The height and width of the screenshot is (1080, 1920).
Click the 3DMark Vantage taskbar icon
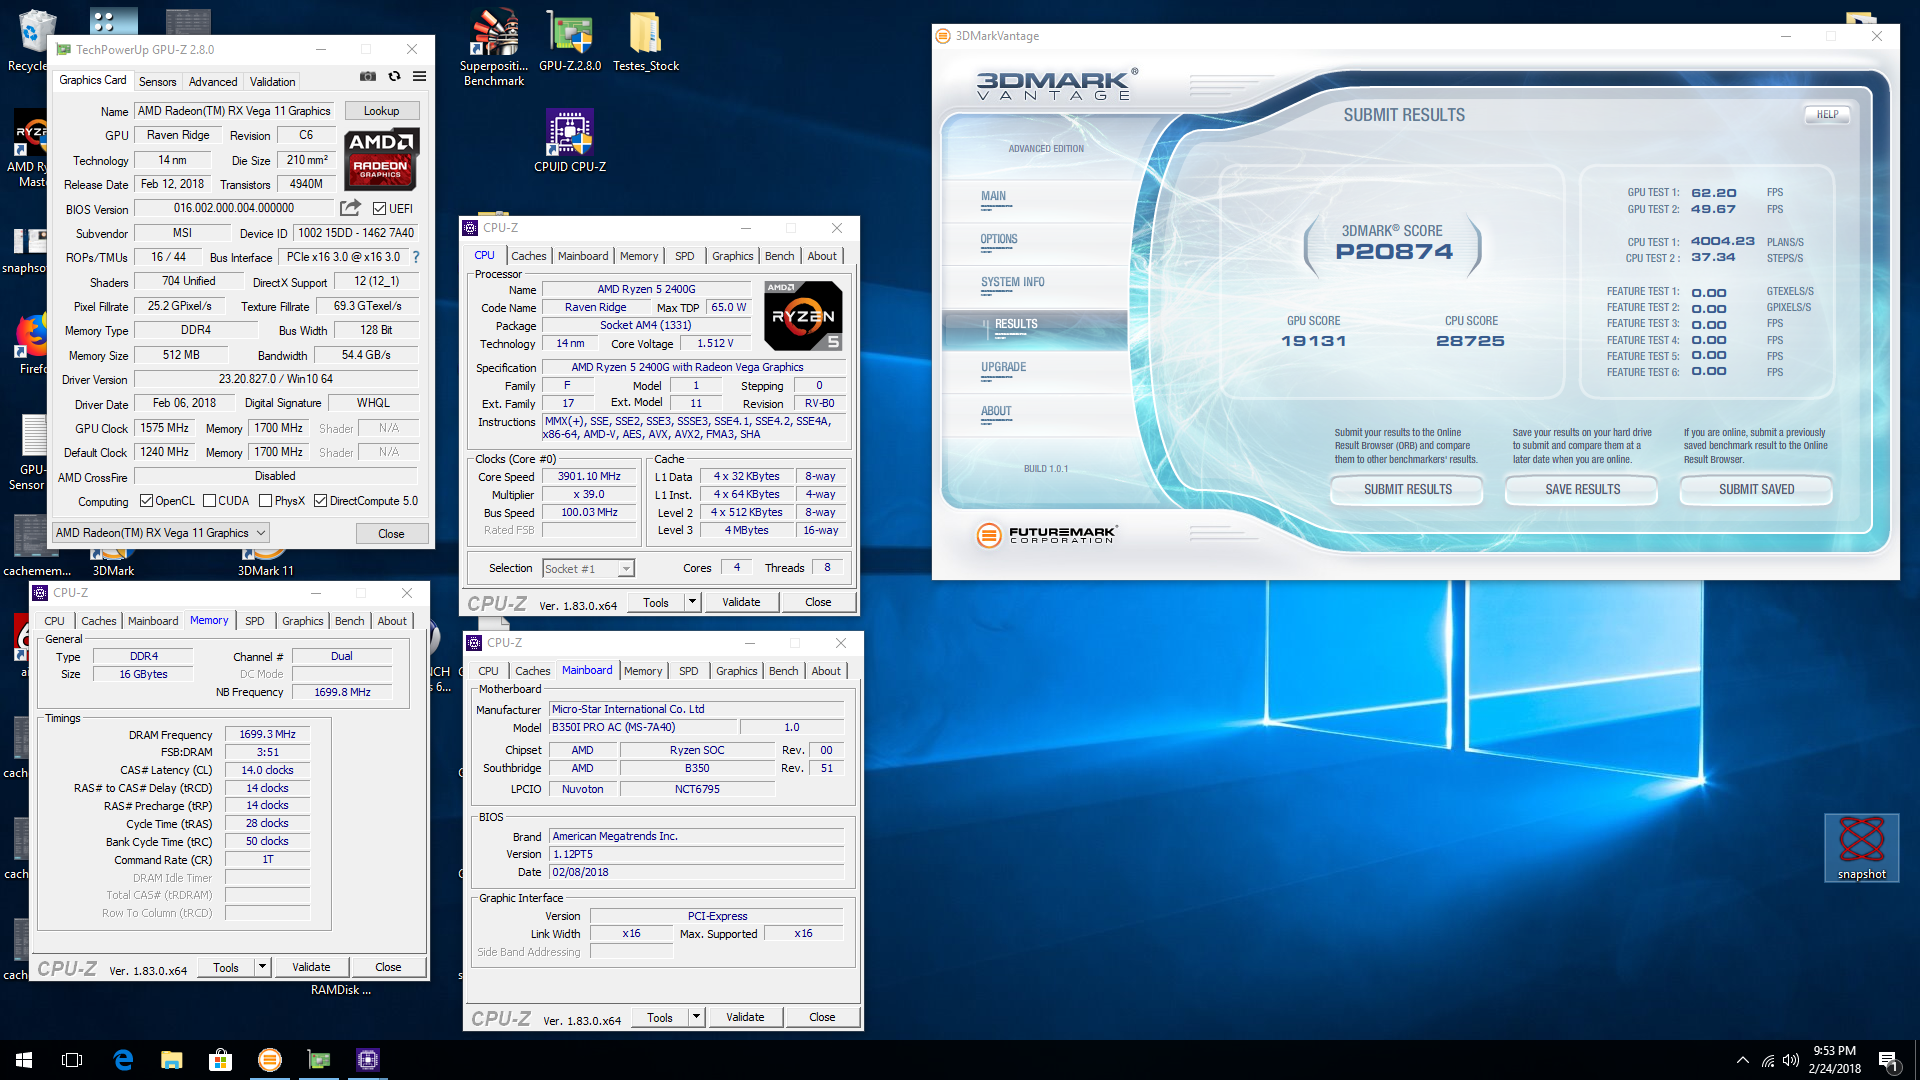[270, 1060]
